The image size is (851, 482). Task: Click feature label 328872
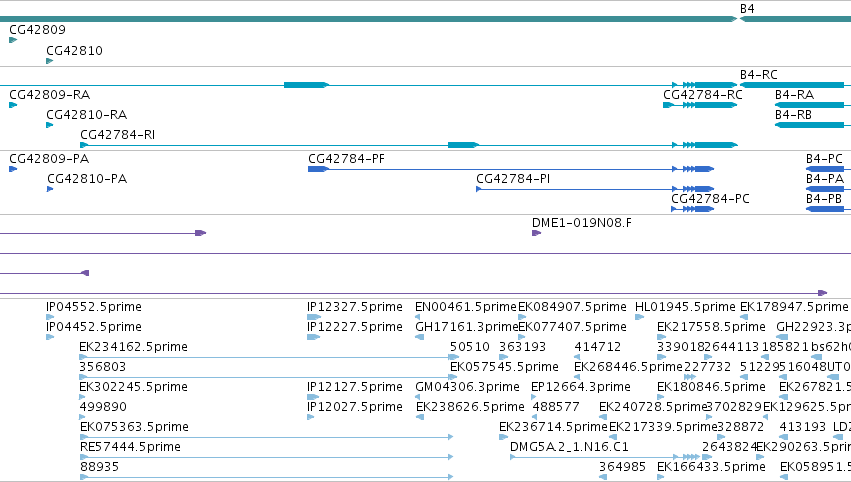[x=740, y=427]
